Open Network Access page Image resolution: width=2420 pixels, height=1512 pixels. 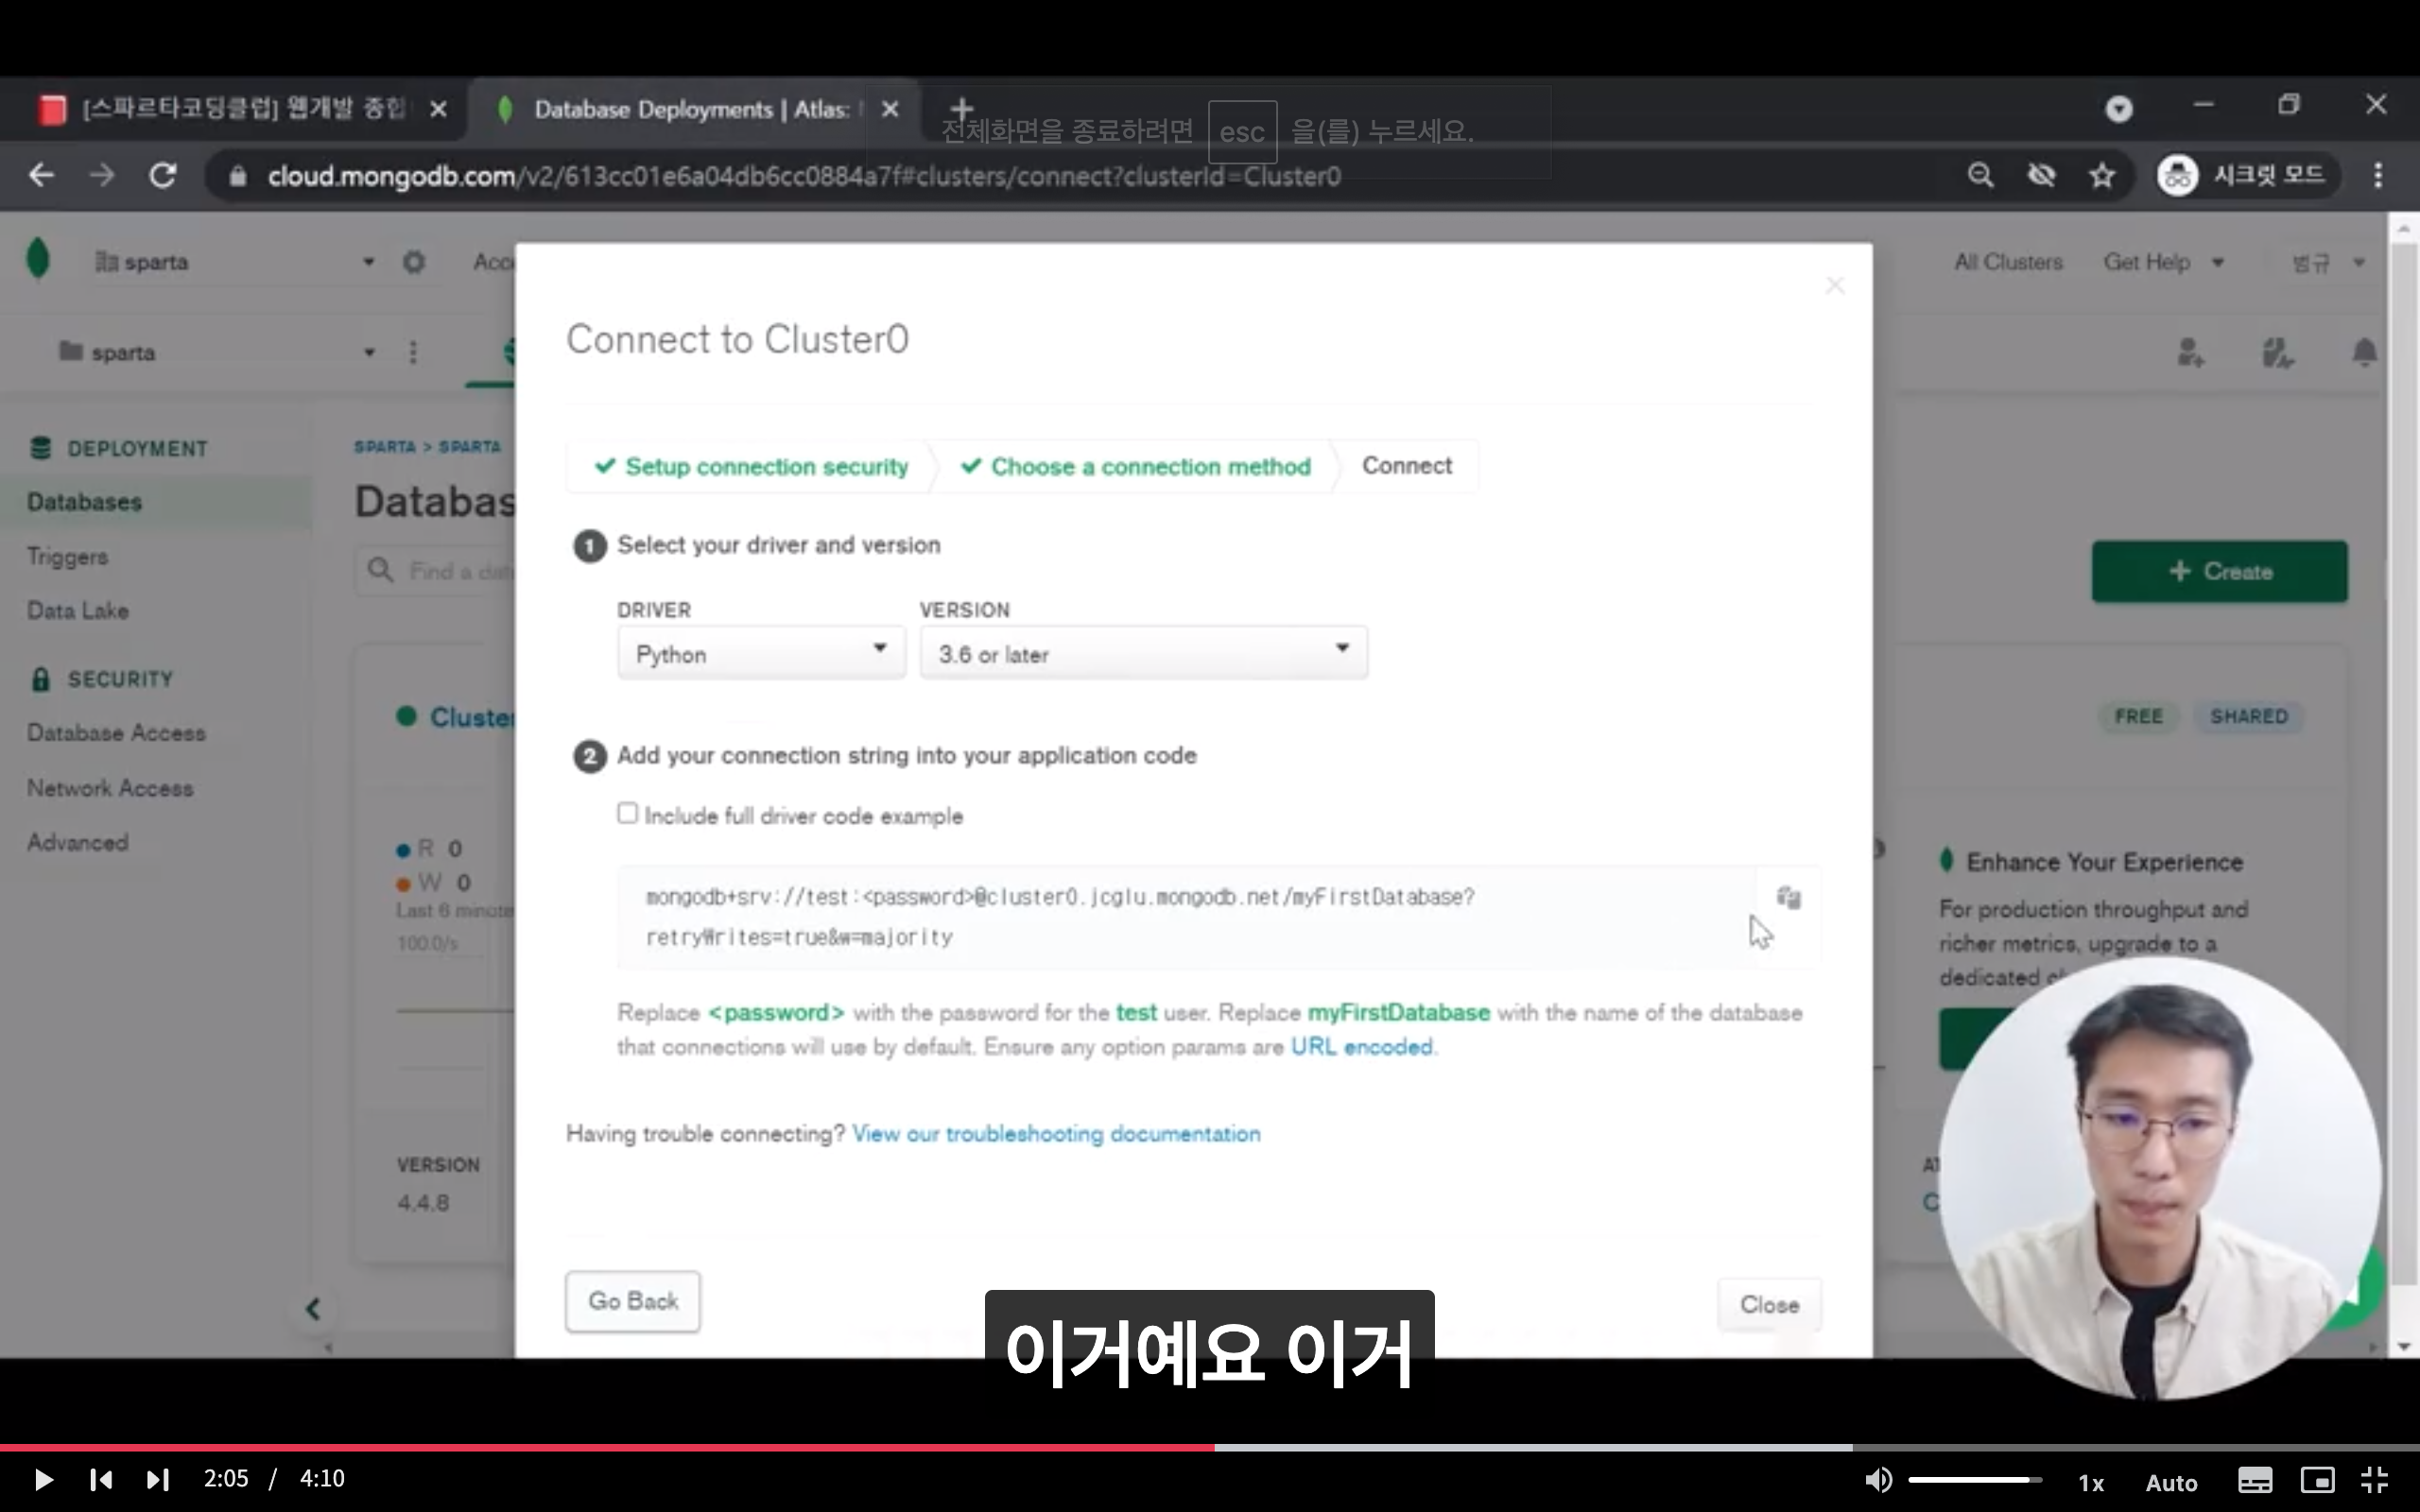click(x=110, y=788)
